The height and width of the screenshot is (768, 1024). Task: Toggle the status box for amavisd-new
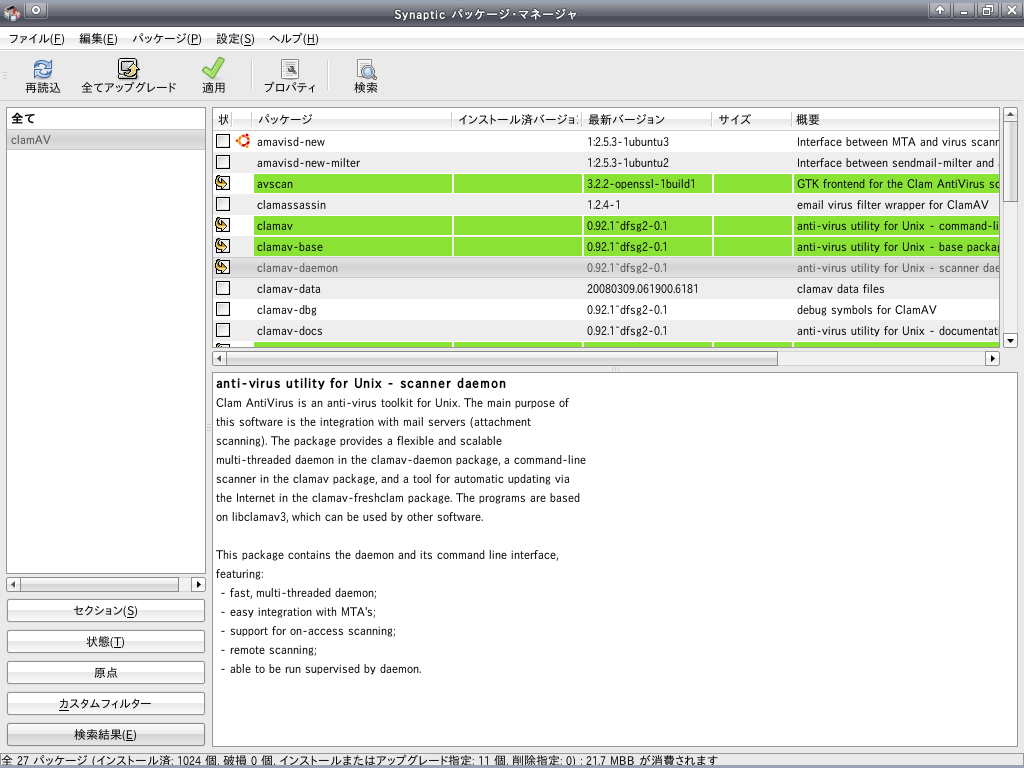(x=223, y=141)
